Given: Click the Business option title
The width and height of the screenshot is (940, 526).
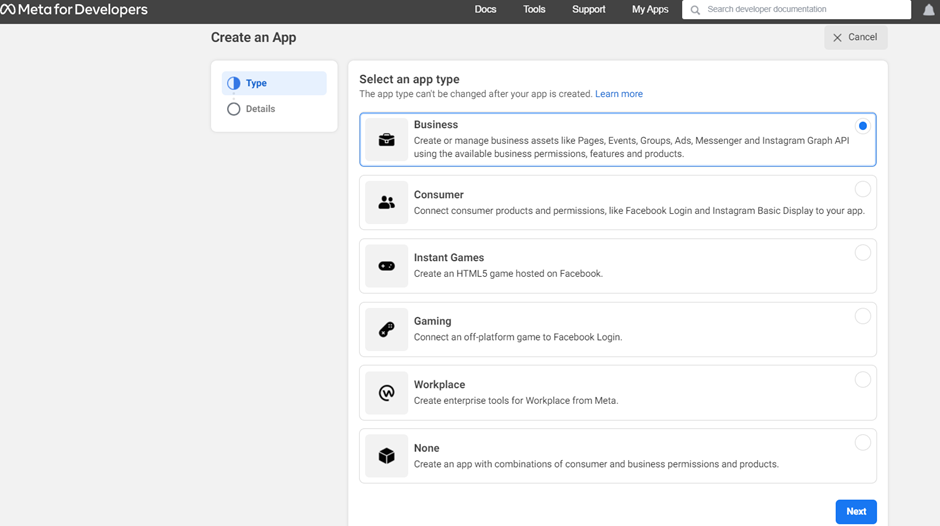Looking at the screenshot, I should pos(436,125).
